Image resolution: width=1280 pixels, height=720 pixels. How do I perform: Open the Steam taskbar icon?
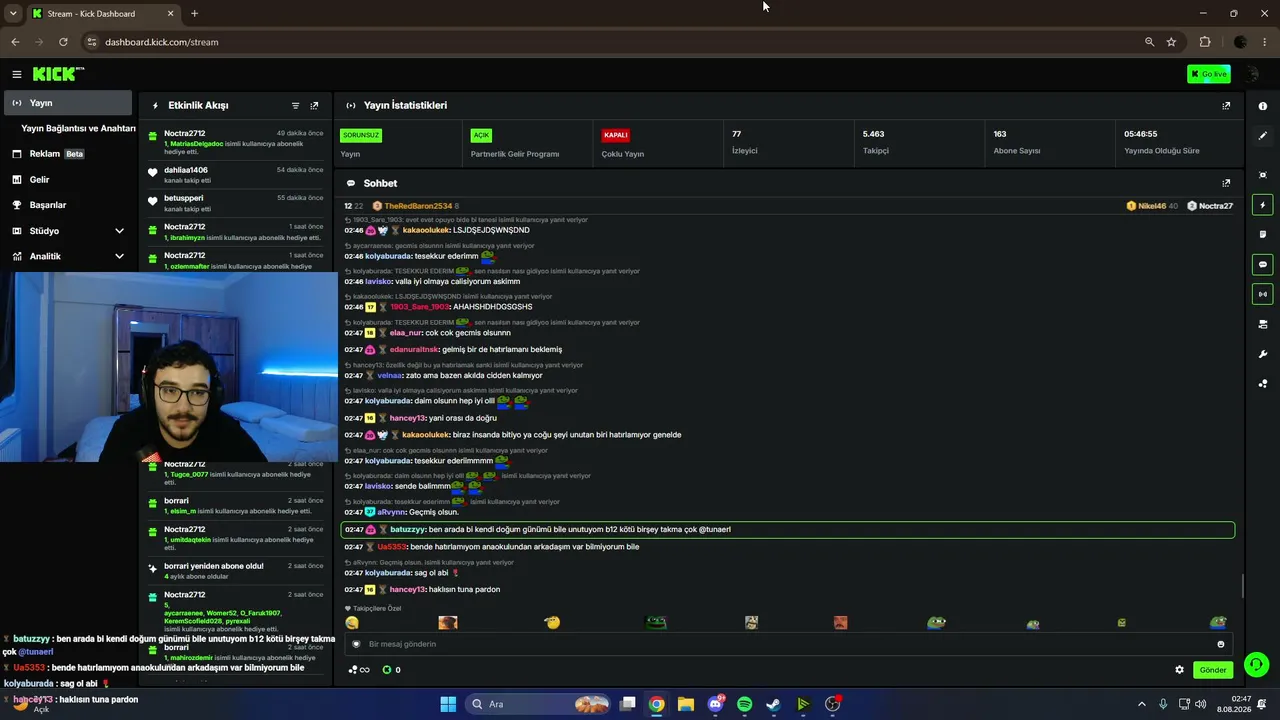(773, 704)
